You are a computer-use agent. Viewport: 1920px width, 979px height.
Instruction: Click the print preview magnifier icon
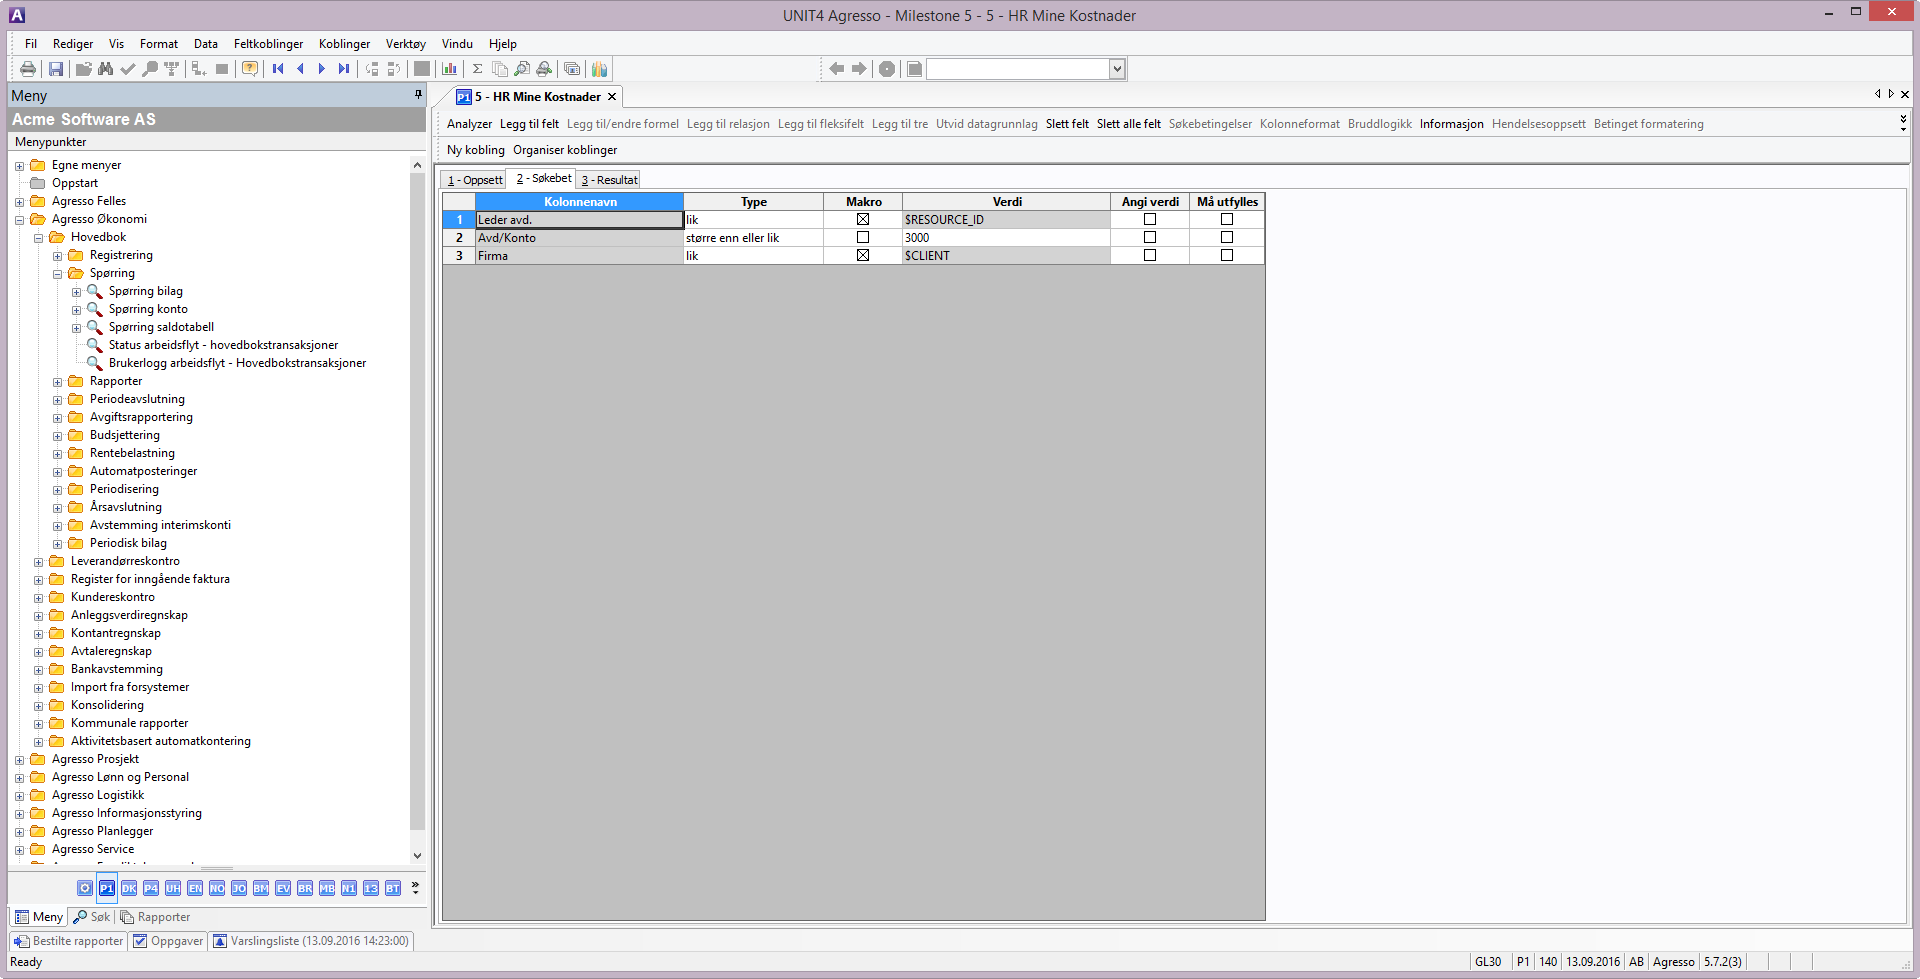[522, 69]
